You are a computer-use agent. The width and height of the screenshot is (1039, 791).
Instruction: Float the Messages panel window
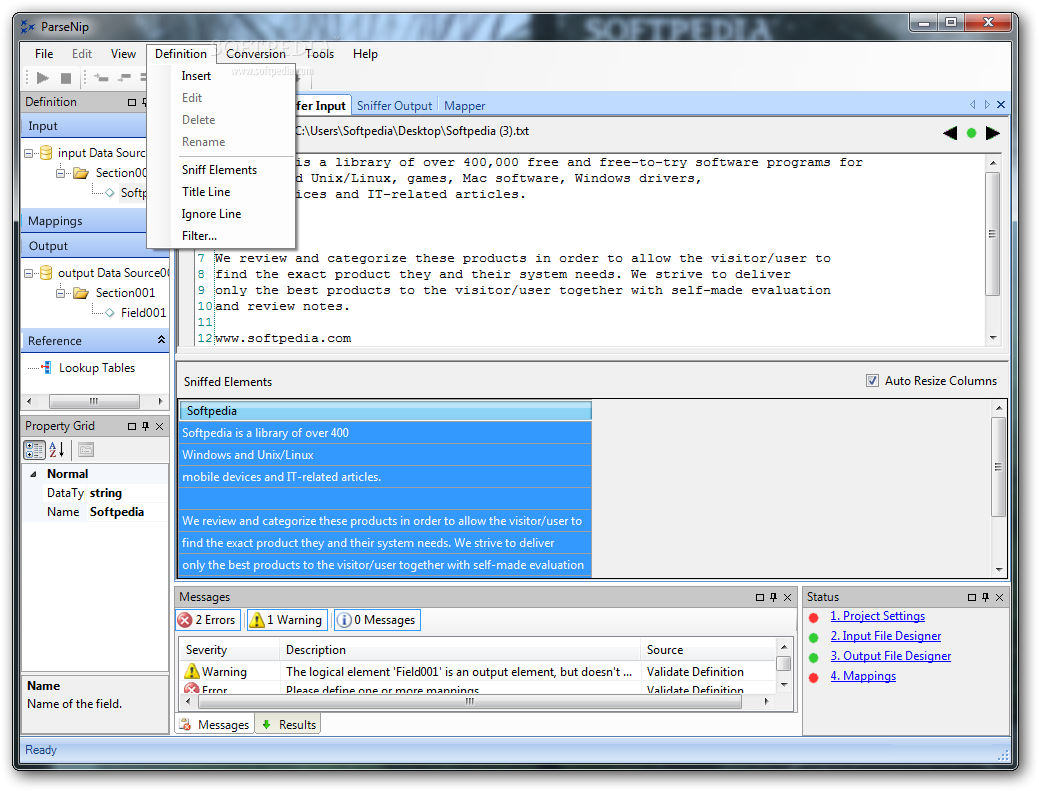pyautogui.click(x=760, y=597)
